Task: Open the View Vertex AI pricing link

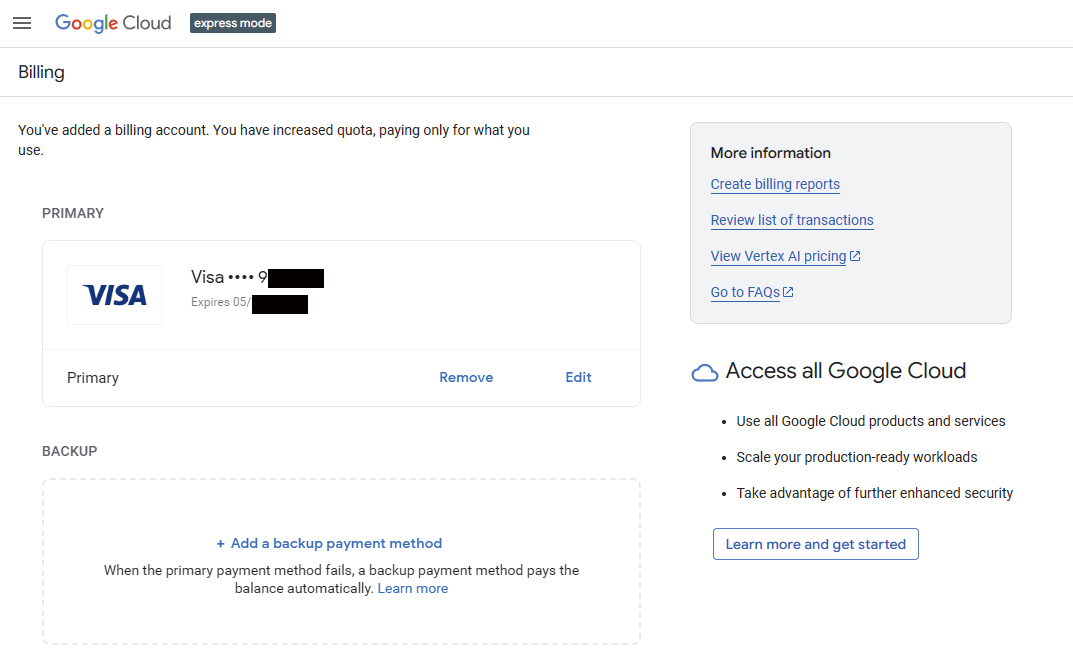Action: [778, 256]
